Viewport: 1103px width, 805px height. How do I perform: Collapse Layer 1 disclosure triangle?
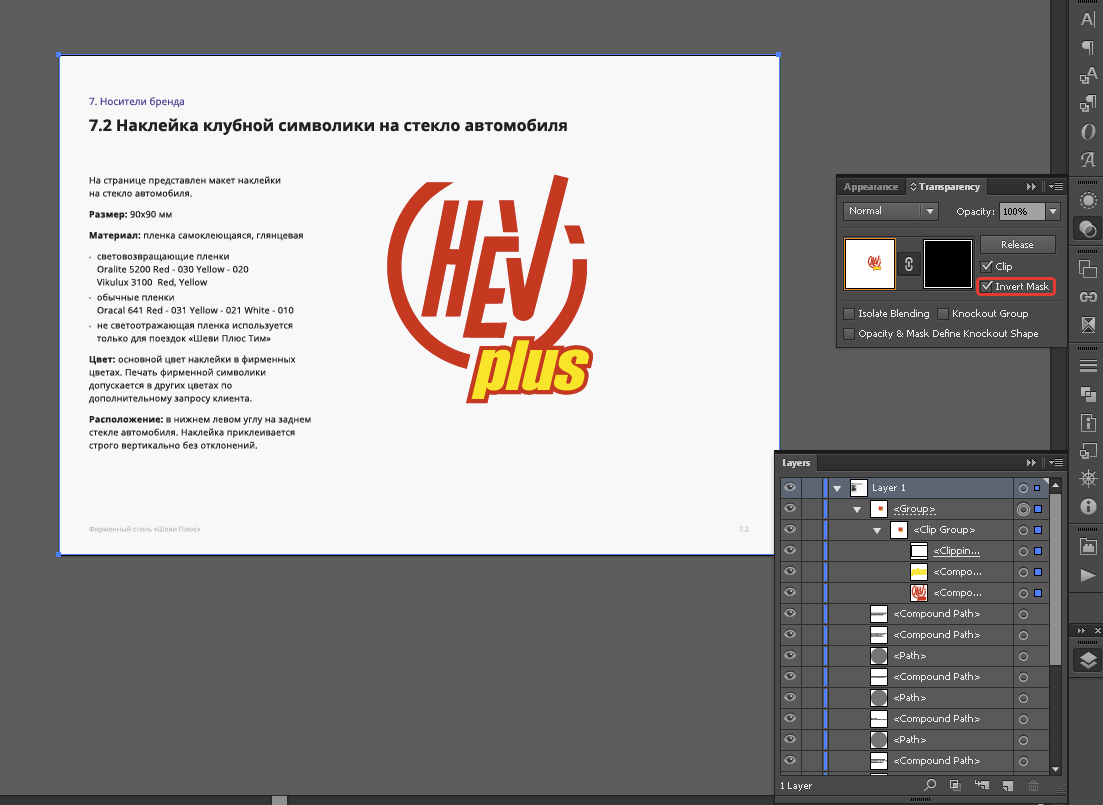tap(837, 488)
